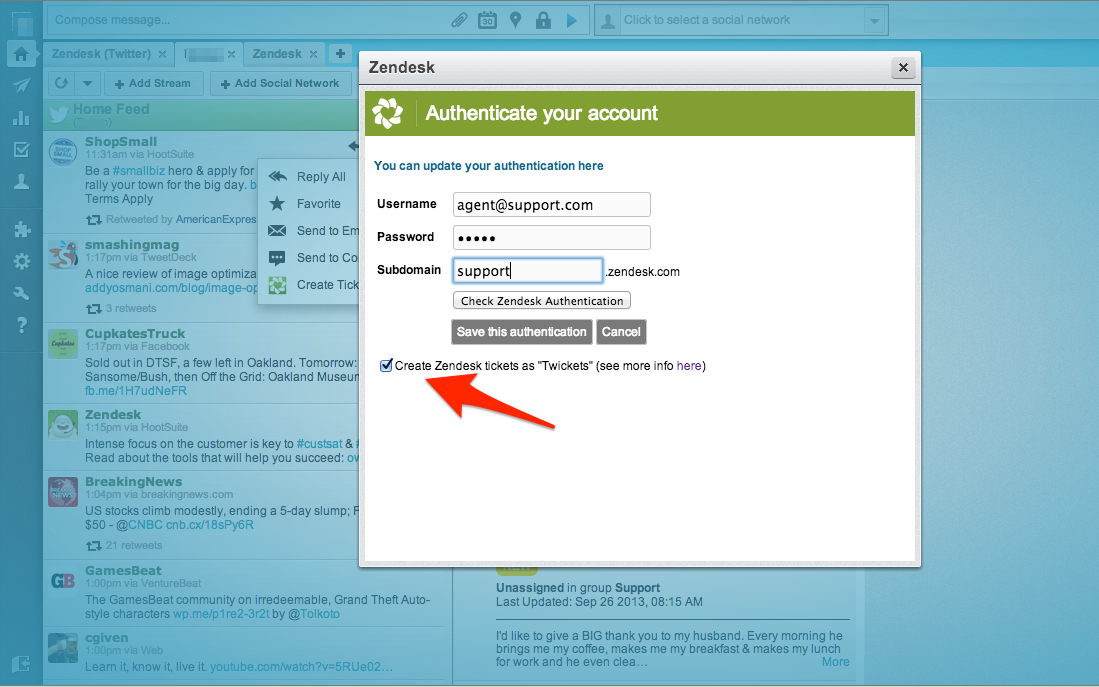This screenshot has height=687, width=1099.
Task: Click the refresh streams icon
Action: pos(62,83)
